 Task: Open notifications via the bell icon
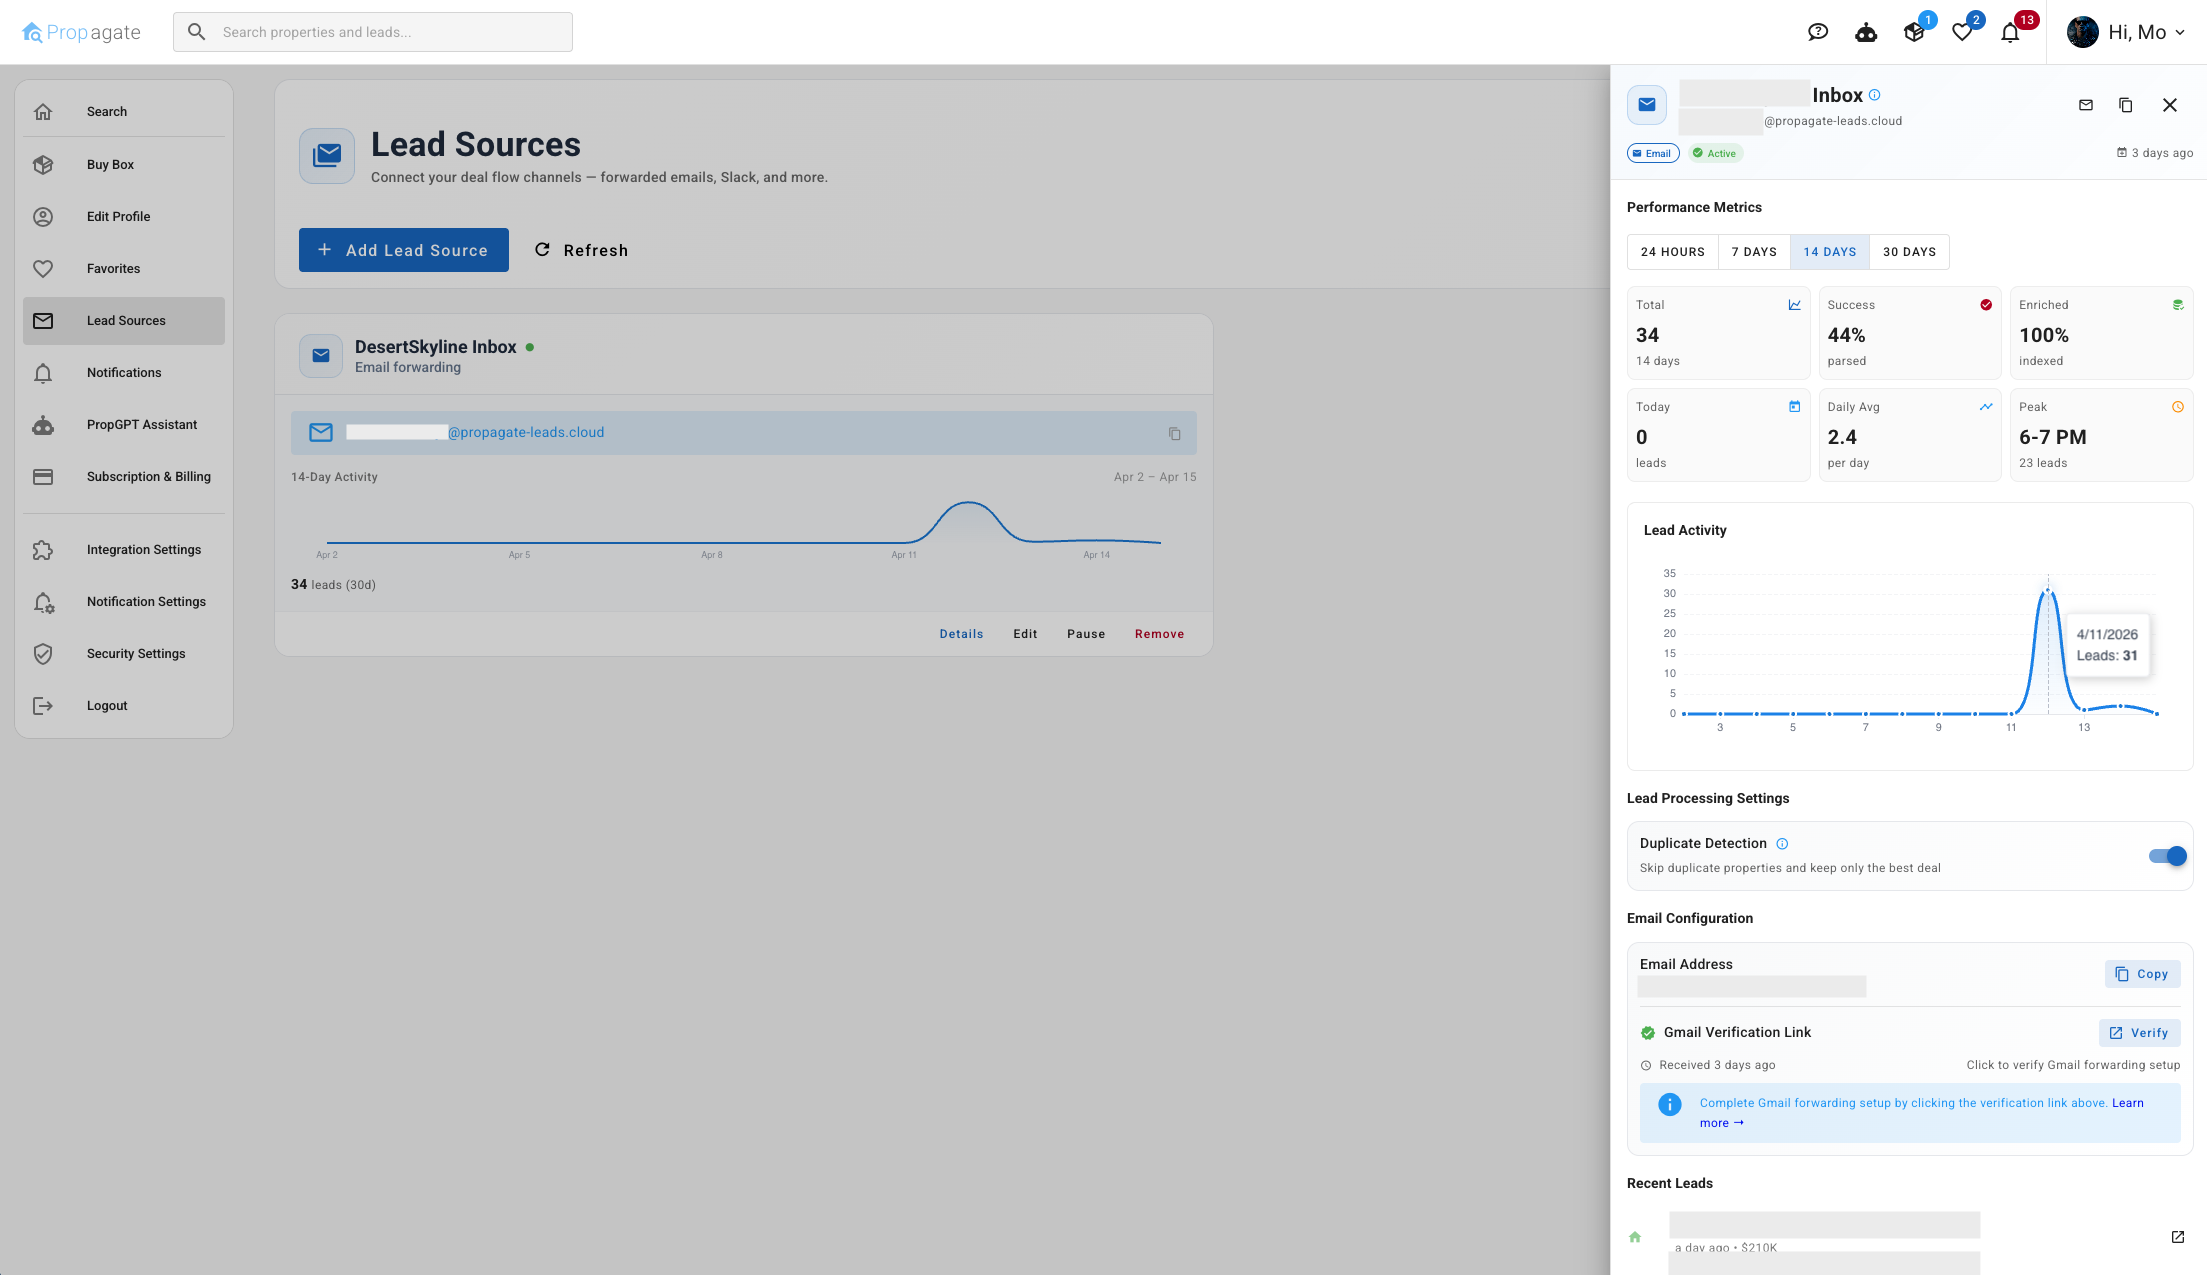click(2010, 31)
